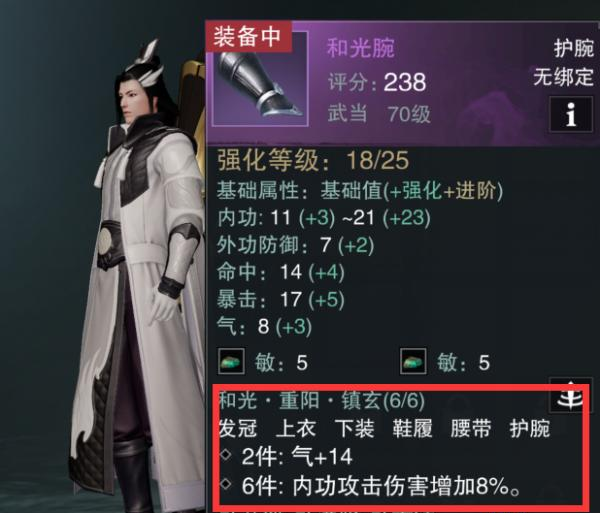600x513 pixels.
Task: Click the character's feathered hair ornament
Action: 148,63
